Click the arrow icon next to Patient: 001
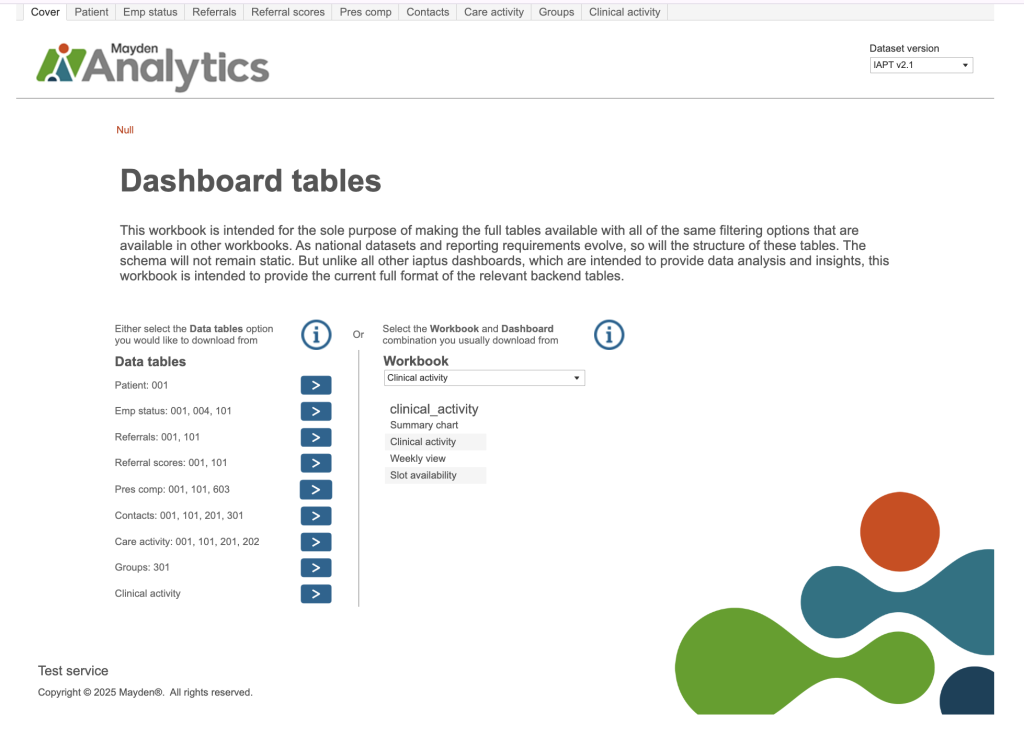Viewport: 1024px width, 748px height. click(315, 385)
